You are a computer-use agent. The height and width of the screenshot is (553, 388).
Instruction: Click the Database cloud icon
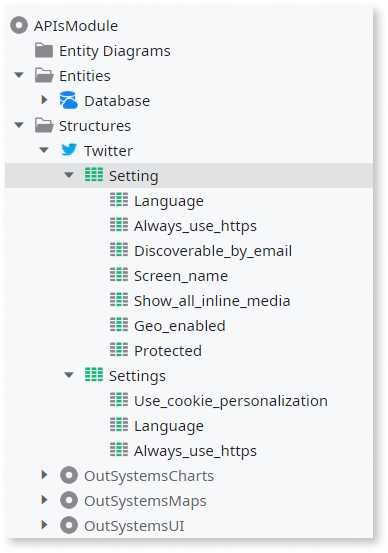(x=69, y=100)
